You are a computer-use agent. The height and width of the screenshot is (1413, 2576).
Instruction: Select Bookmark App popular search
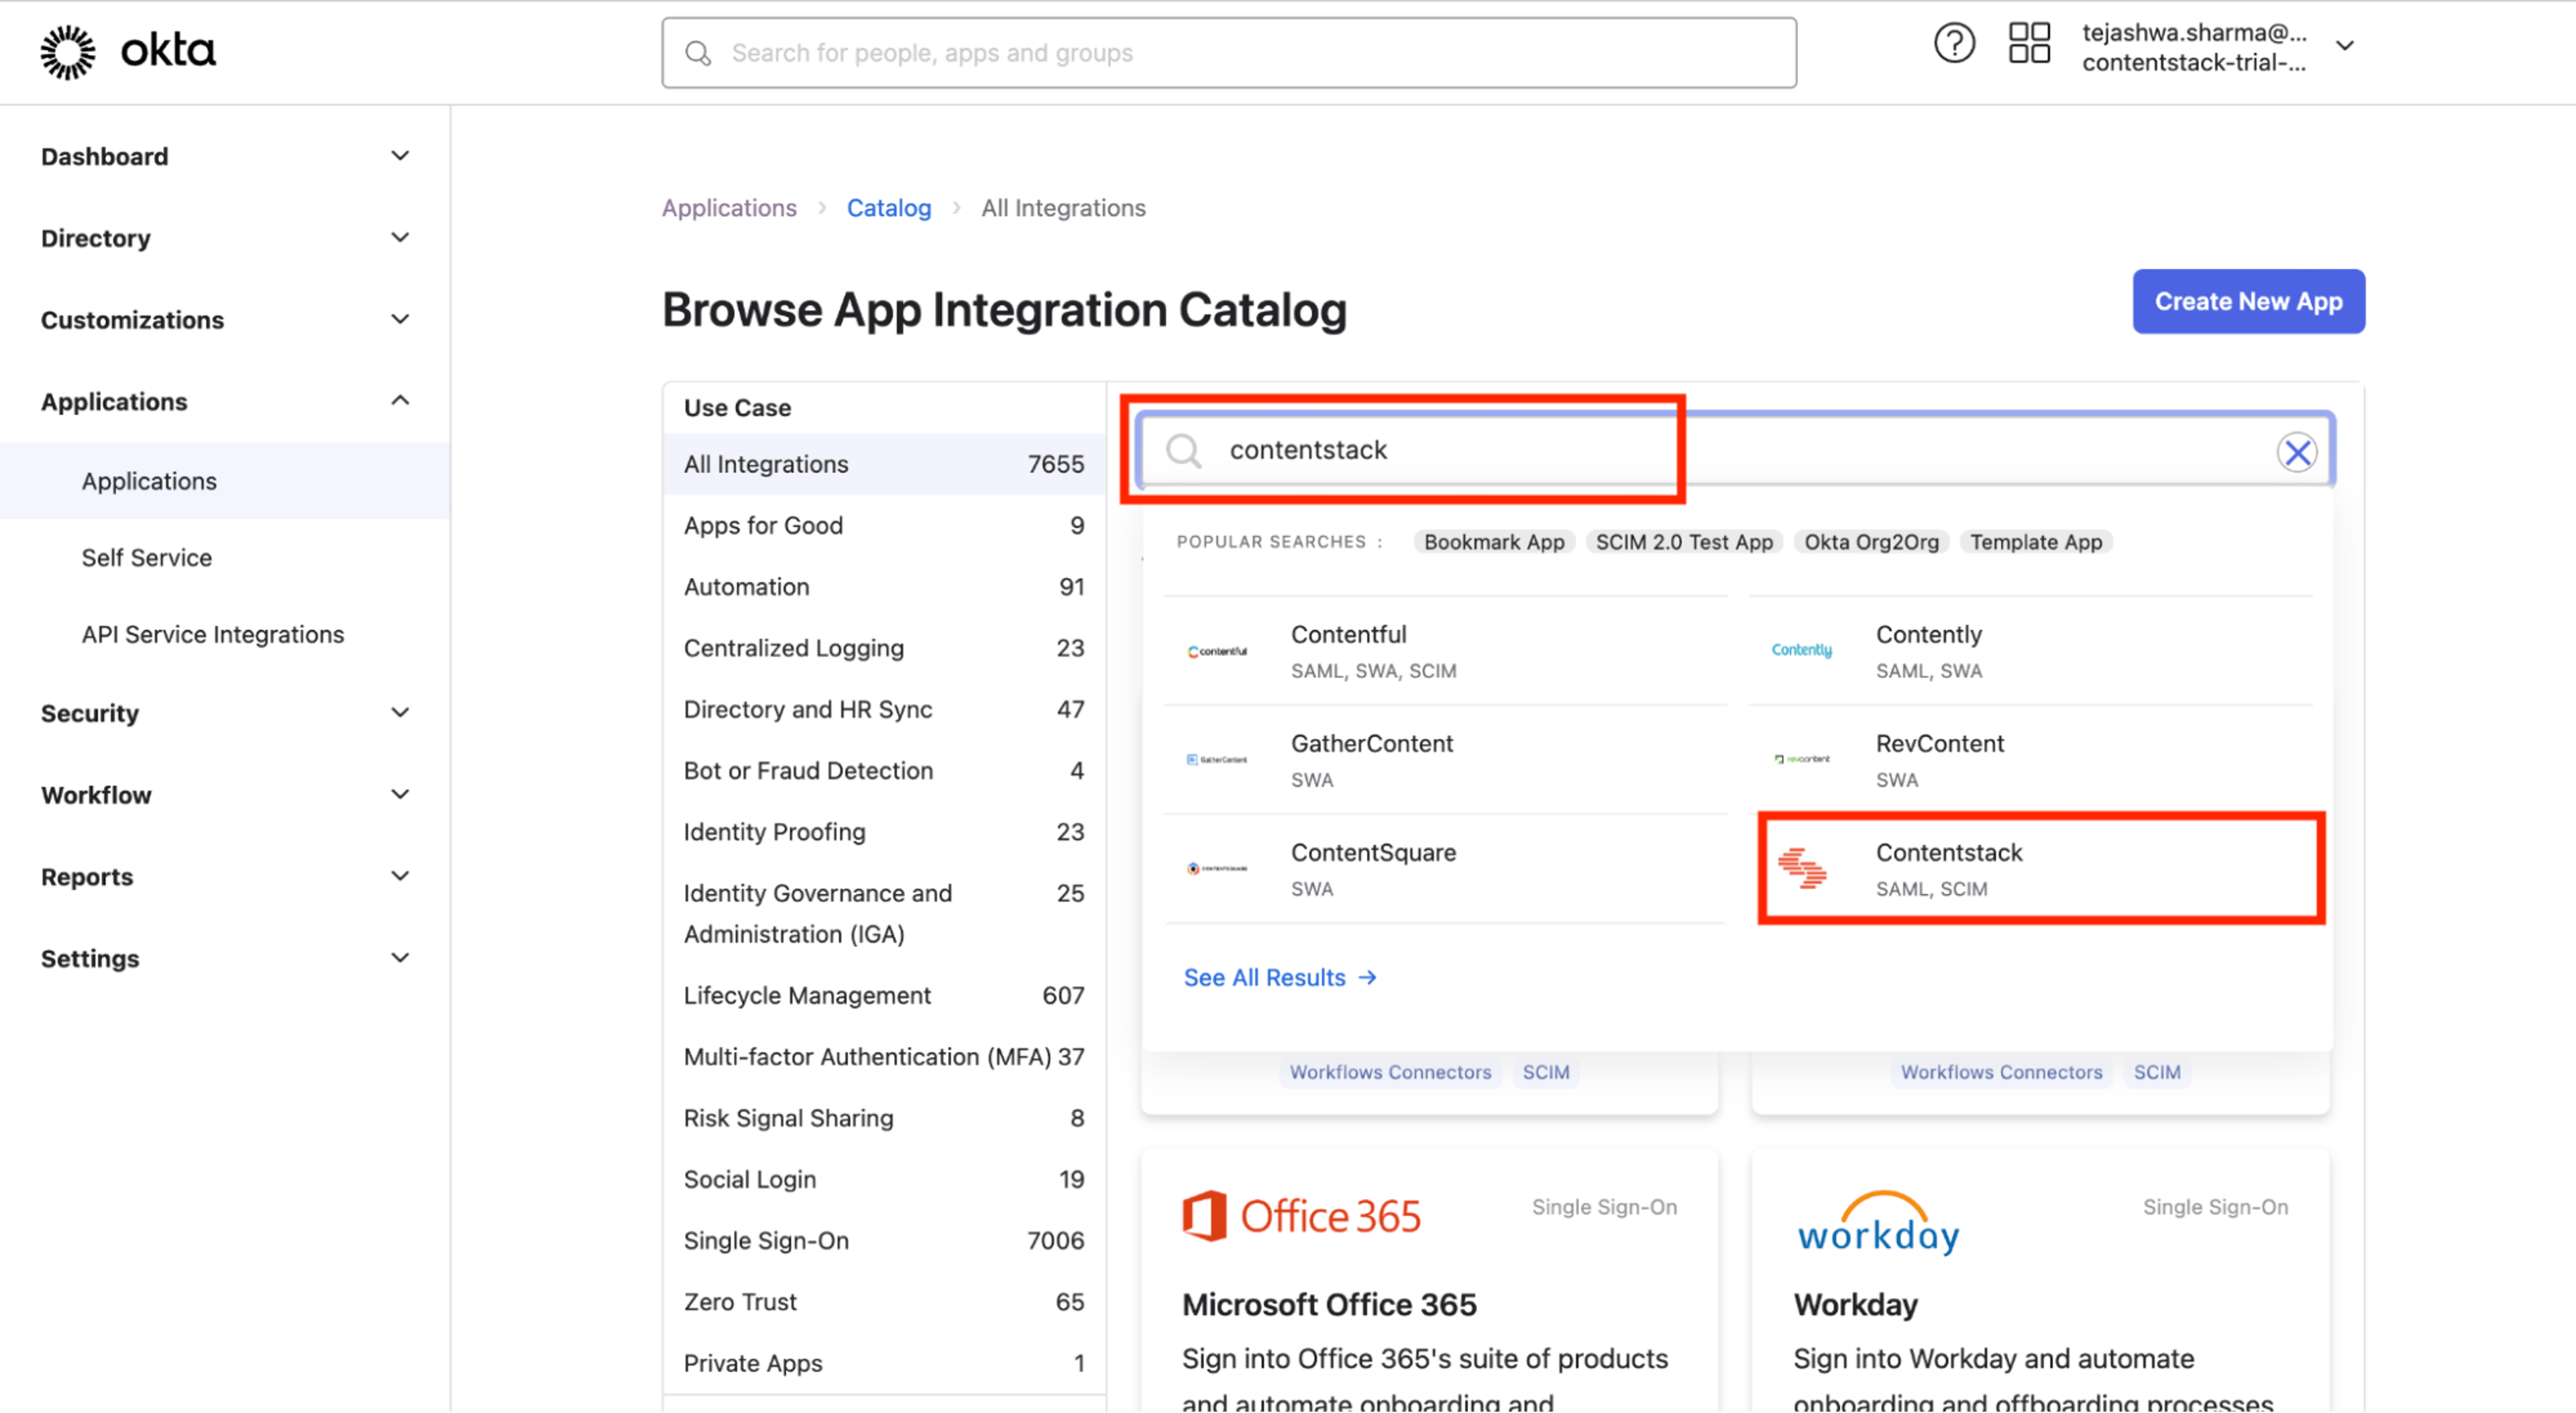(1494, 542)
